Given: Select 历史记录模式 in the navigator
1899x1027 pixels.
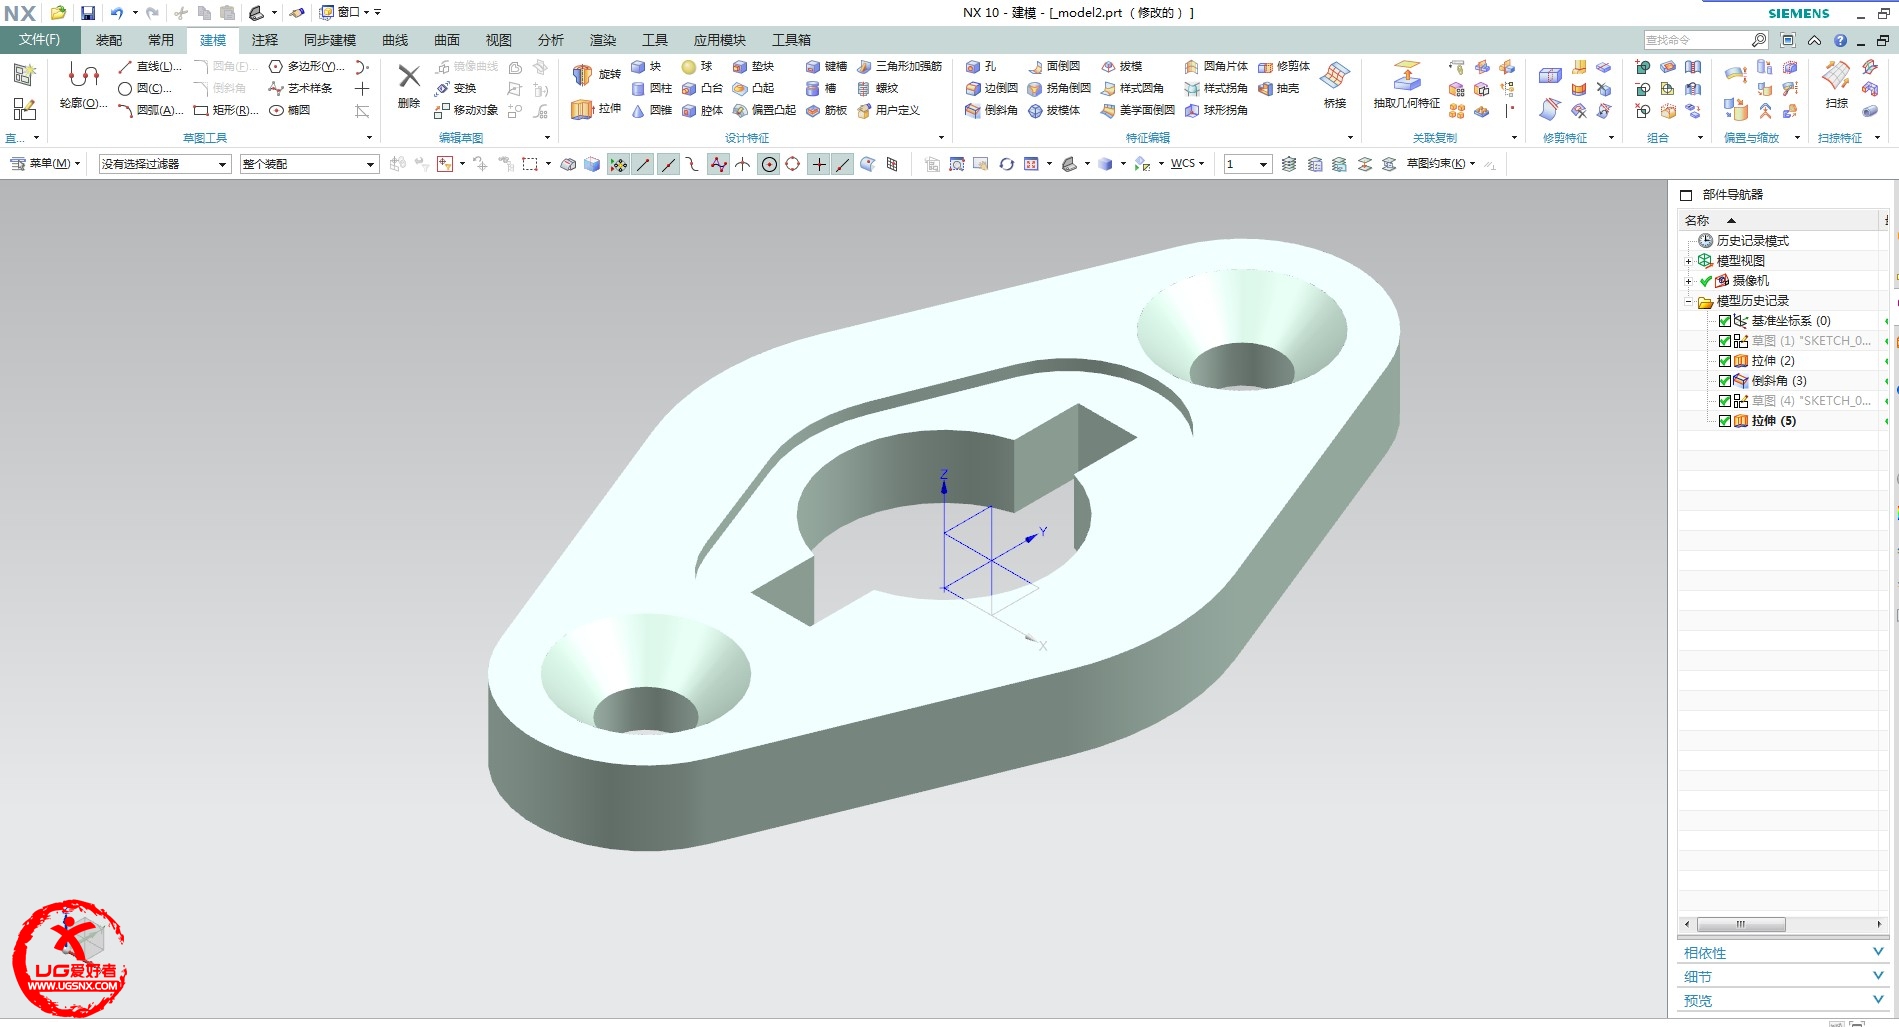Looking at the screenshot, I should click(1743, 241).
